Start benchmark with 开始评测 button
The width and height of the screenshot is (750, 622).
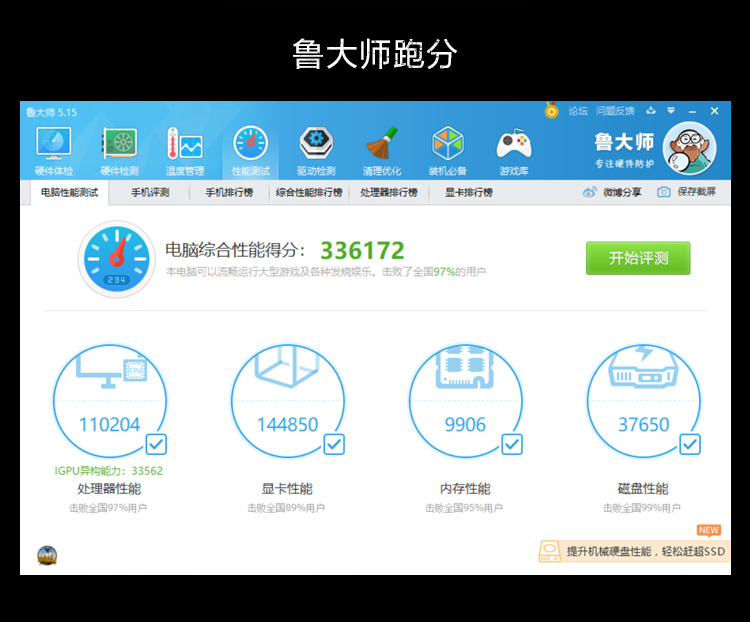click(638, 258)
